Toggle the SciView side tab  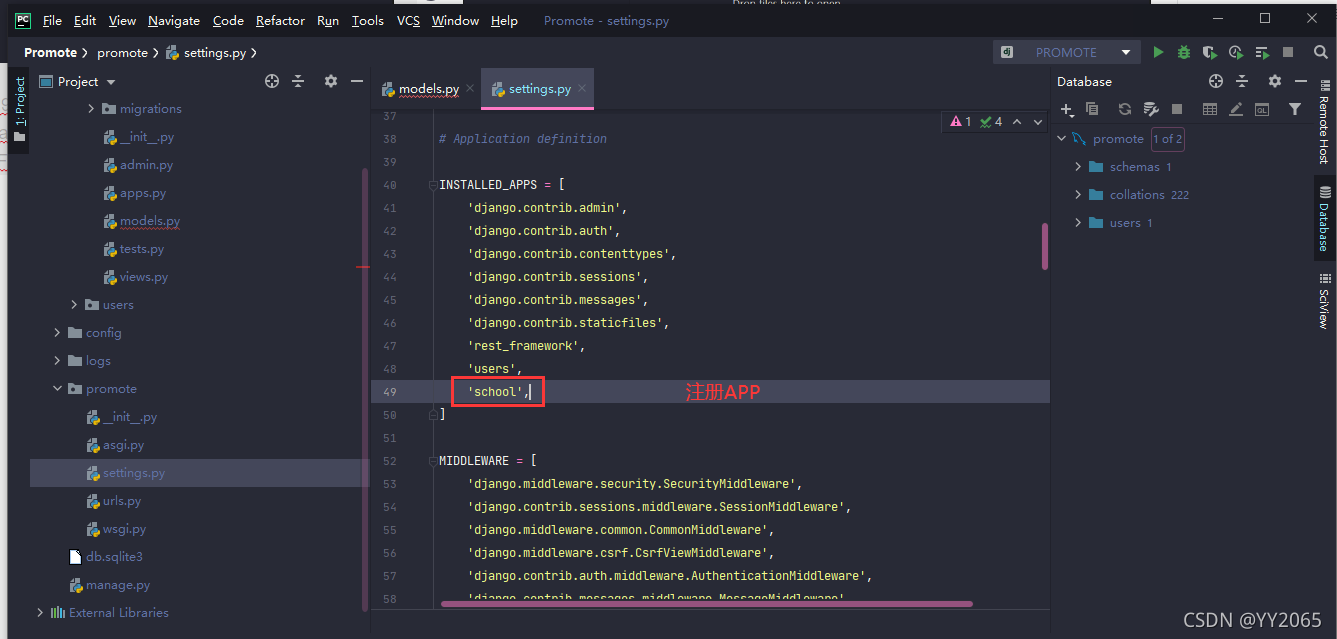click(1324, 301)
